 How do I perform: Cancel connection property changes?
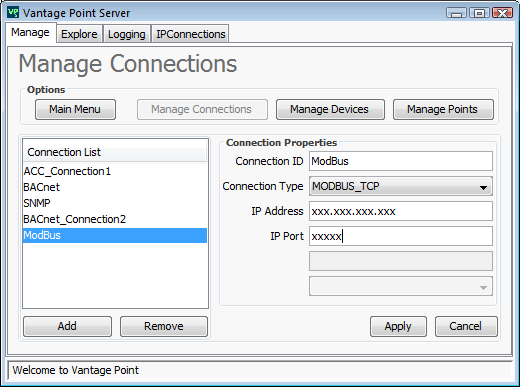tap(466, 326)
